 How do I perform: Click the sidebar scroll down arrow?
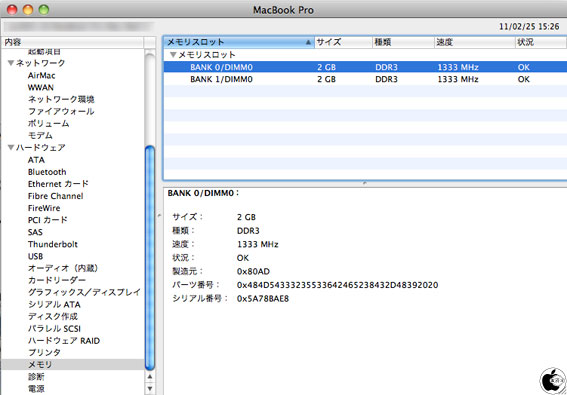tap(150, 389)
